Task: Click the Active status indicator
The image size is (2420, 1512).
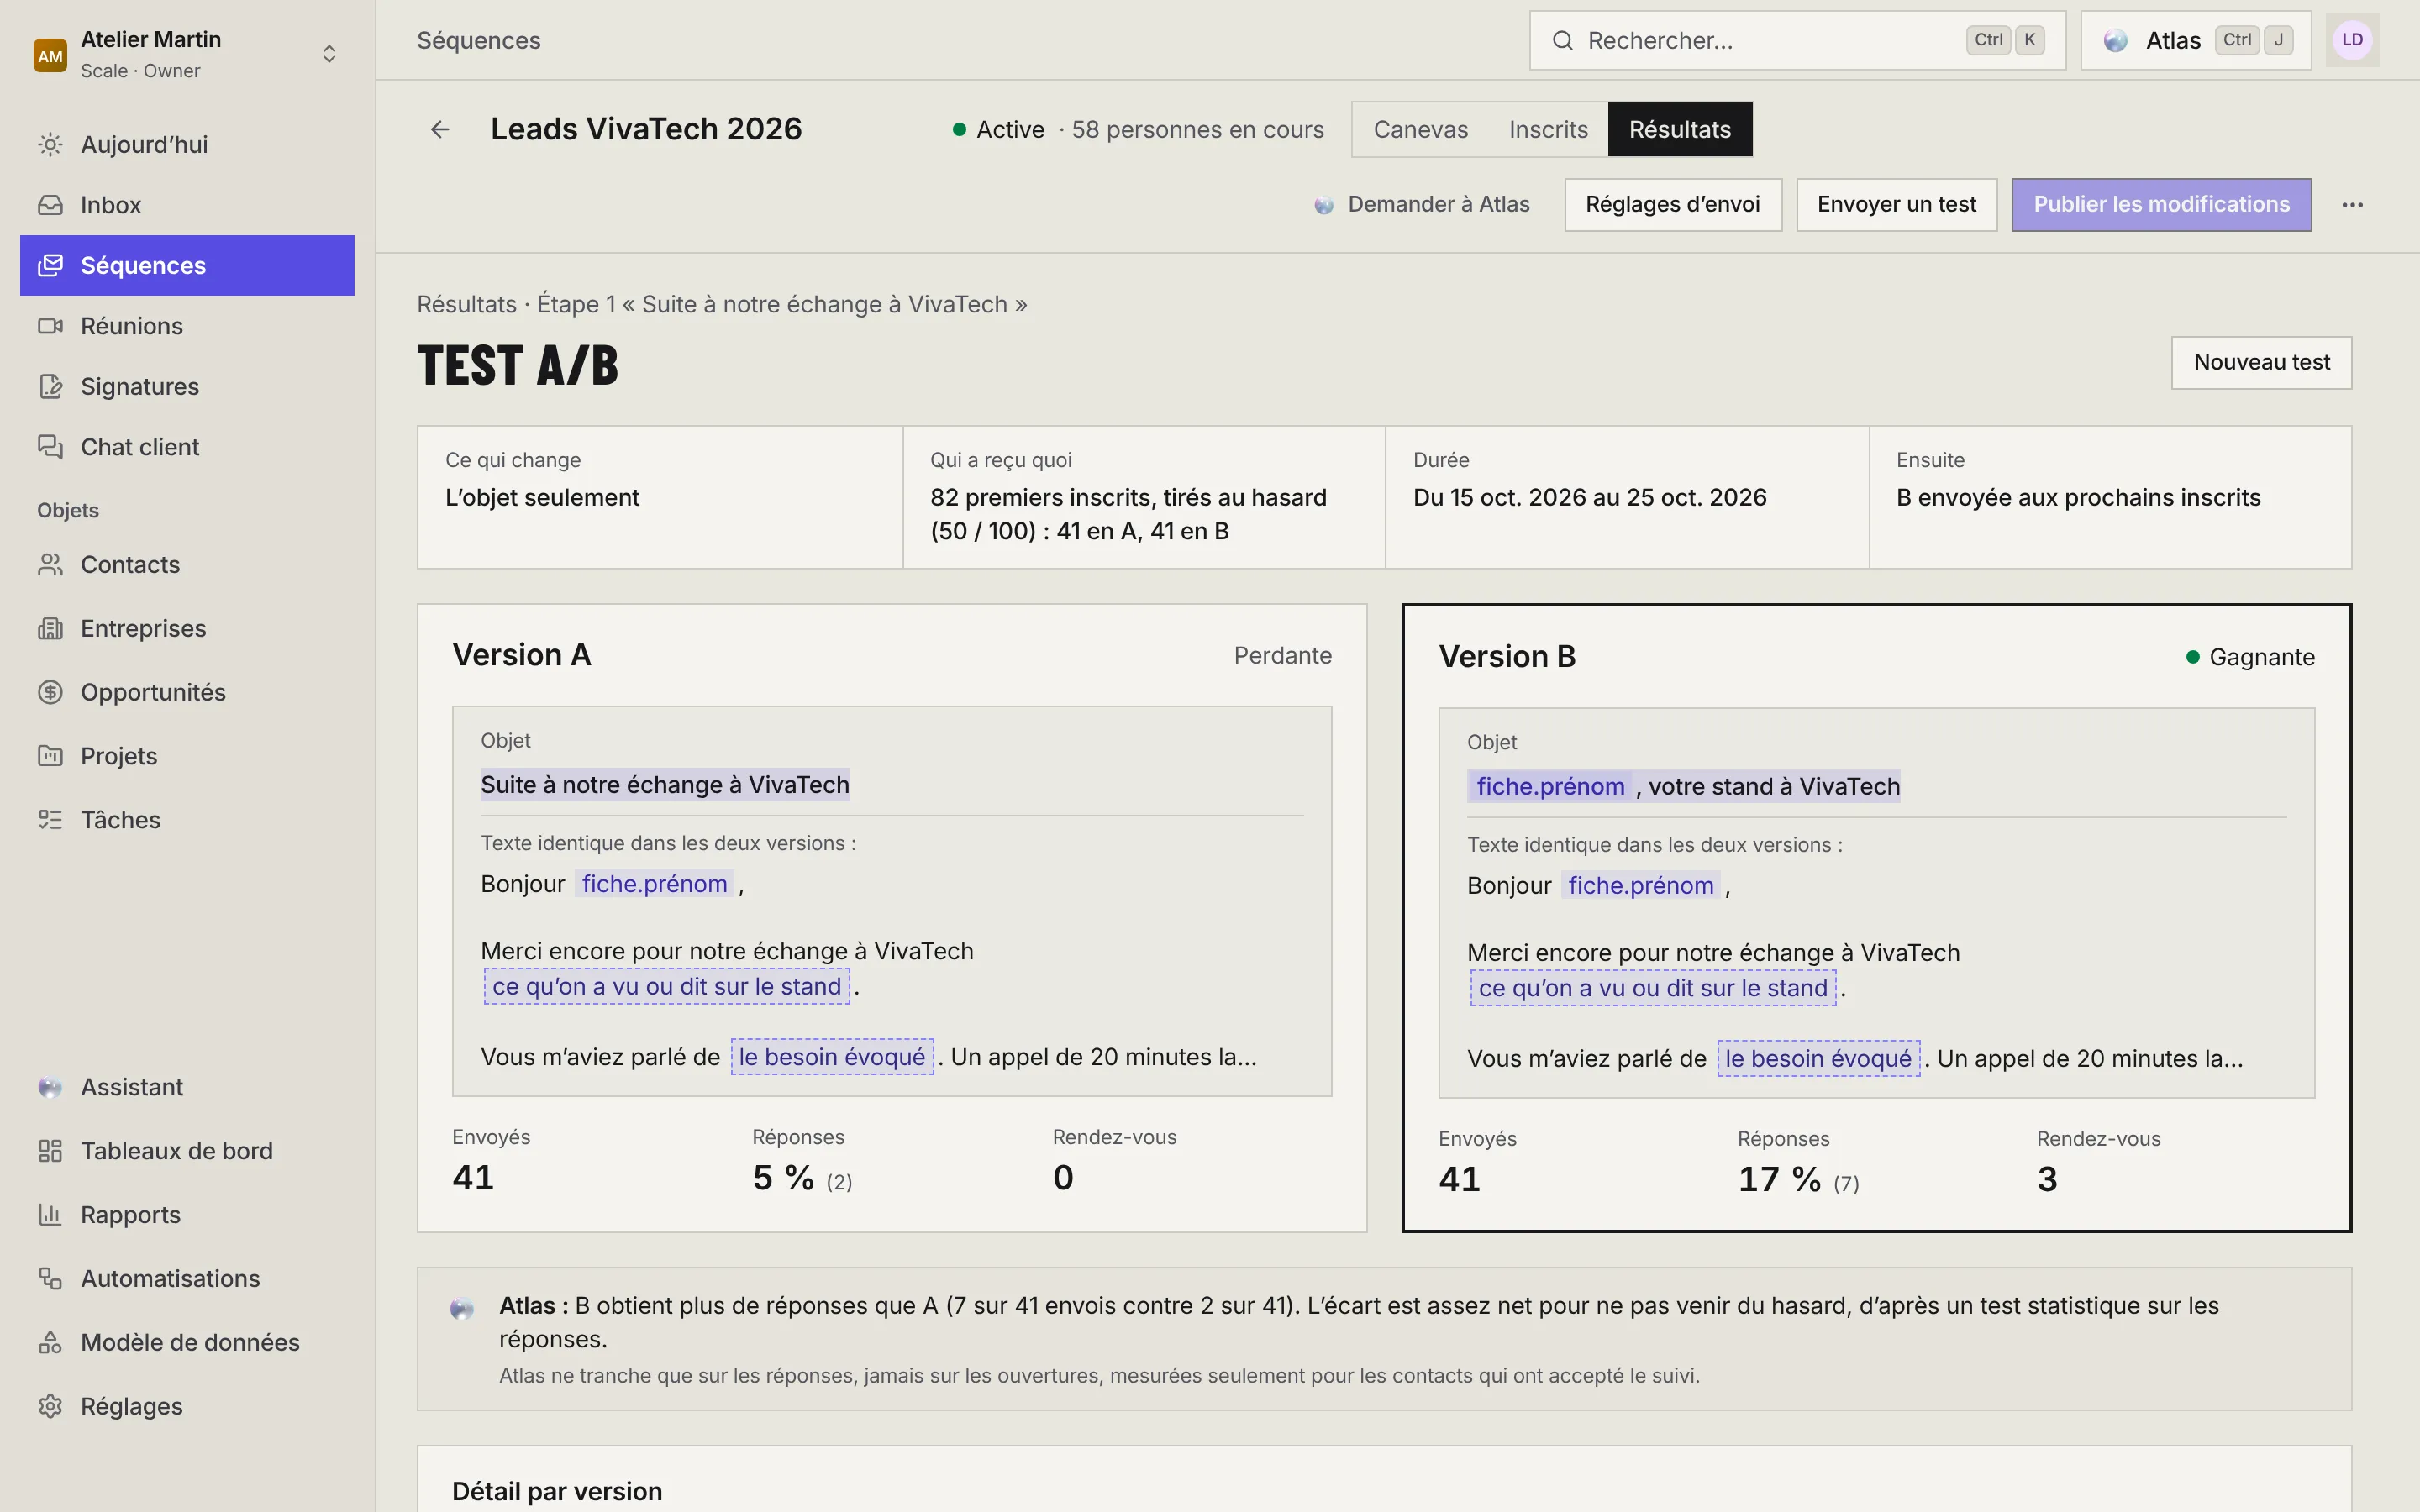Action: click(998, 130)
